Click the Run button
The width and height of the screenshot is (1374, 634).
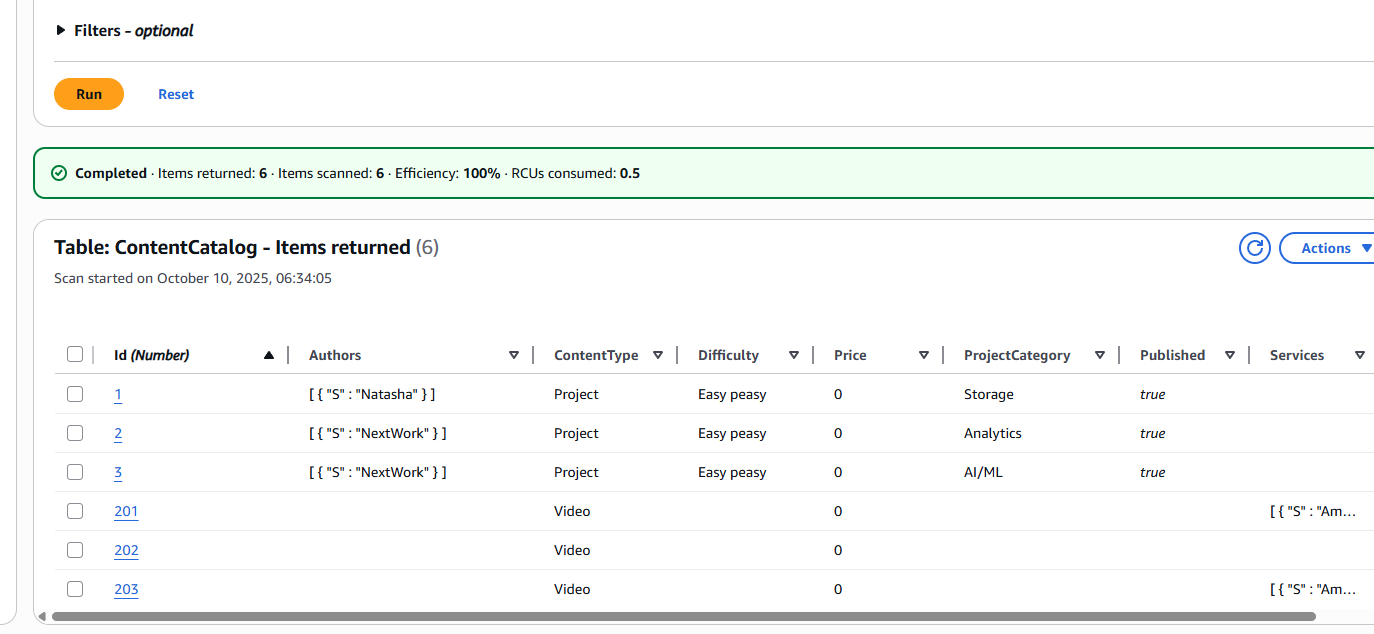click(88, 93)
